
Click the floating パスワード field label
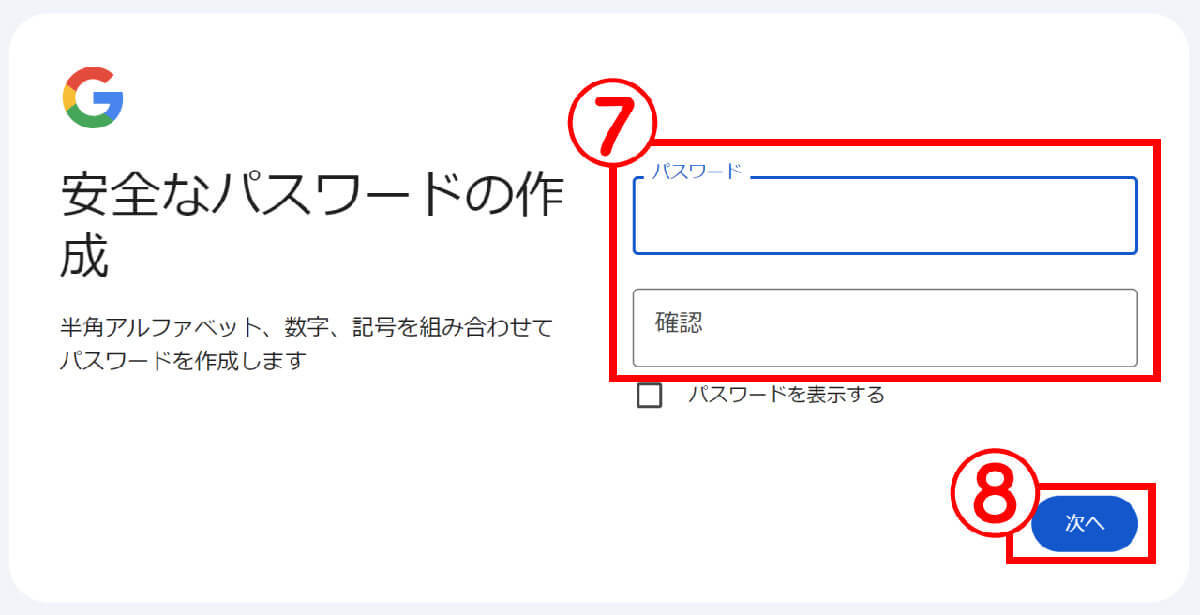click(x=697, y=172)
